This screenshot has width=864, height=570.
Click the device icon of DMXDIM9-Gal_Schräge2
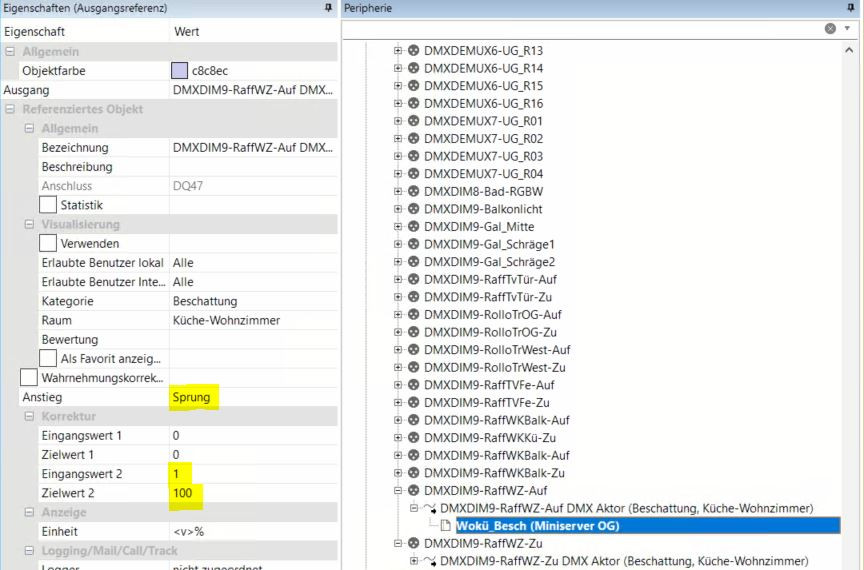pyautogui.click(x=413, y=262)
